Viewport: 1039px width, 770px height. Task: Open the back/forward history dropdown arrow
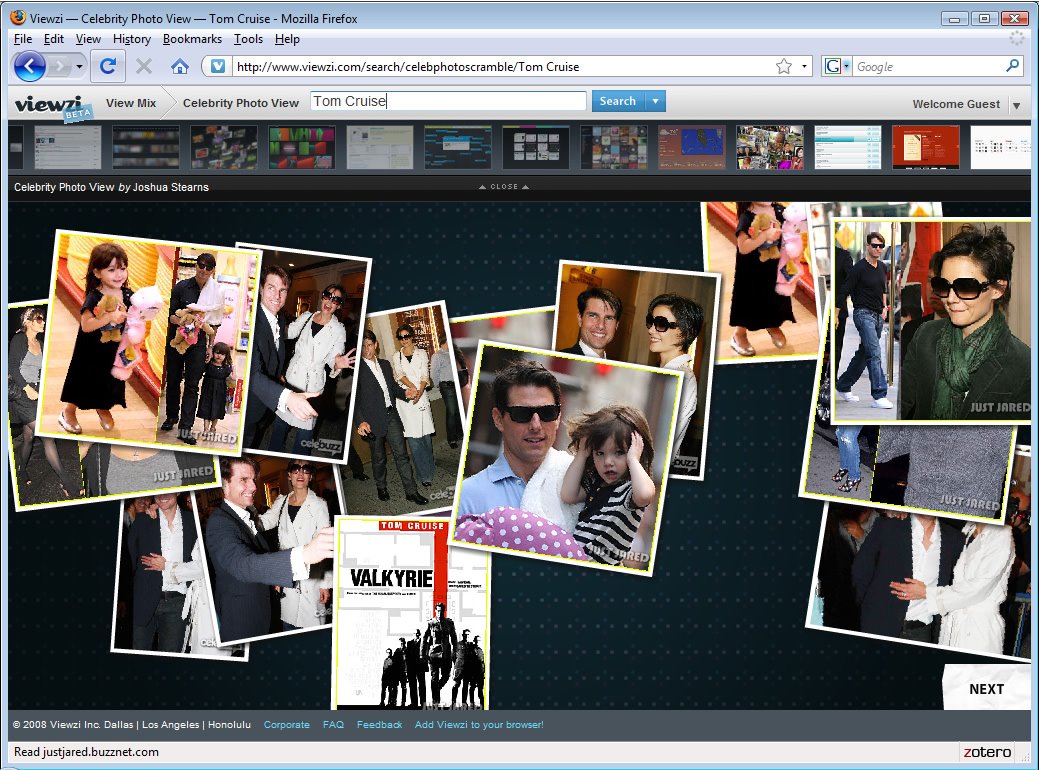(x=80, y=66)
